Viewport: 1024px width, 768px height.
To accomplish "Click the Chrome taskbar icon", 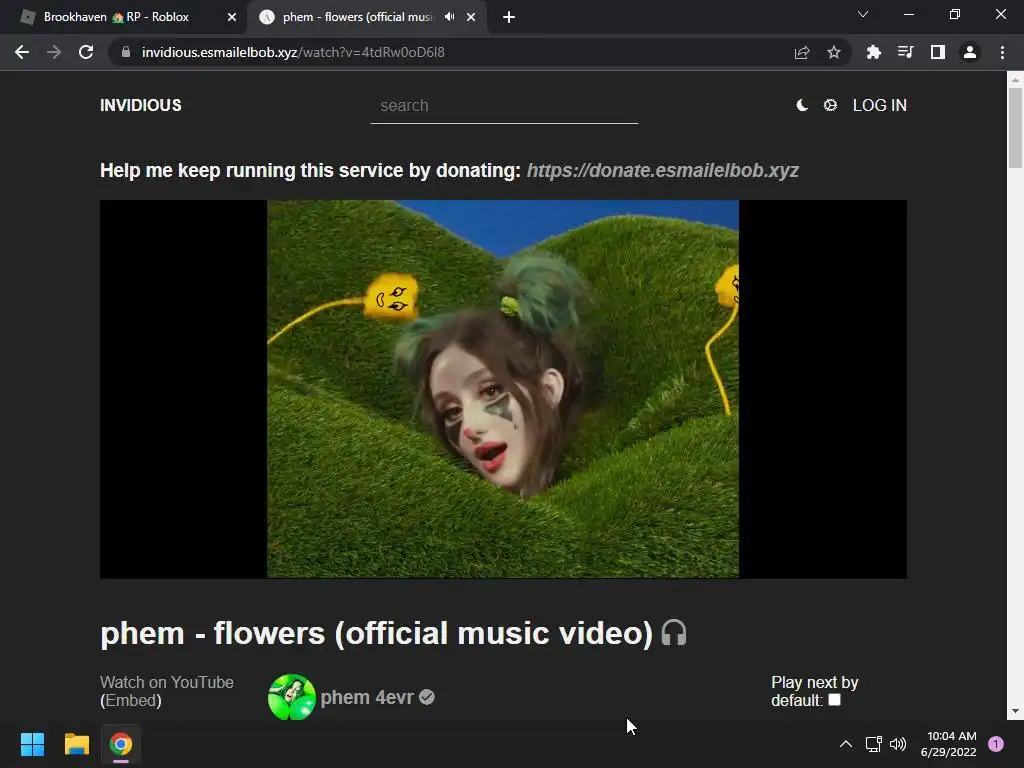I will [121, 744].
